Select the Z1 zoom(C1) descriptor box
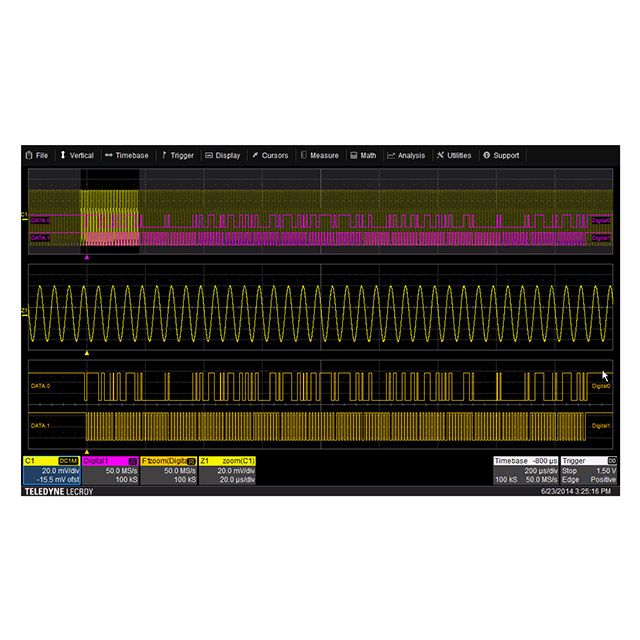The height and width of the screenshot is (640, 640). (x=228, y=471)
